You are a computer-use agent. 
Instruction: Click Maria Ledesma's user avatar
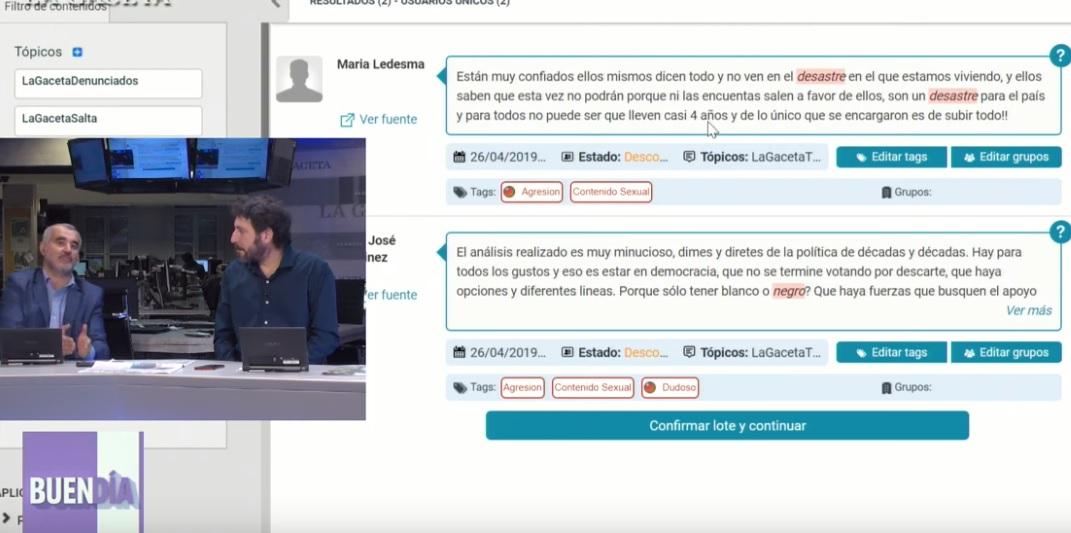299,79
